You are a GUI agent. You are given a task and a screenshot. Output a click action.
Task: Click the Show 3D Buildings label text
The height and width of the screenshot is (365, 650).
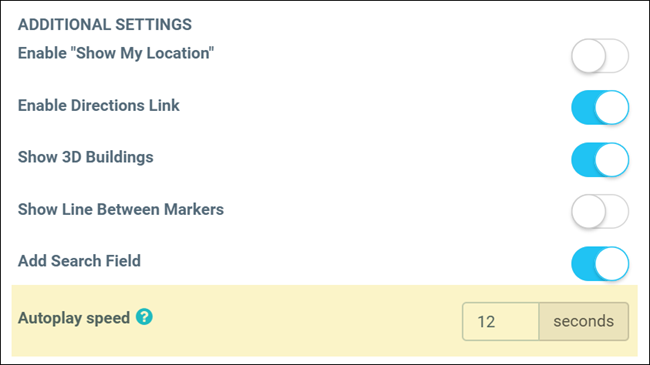[x=85, y=157]
